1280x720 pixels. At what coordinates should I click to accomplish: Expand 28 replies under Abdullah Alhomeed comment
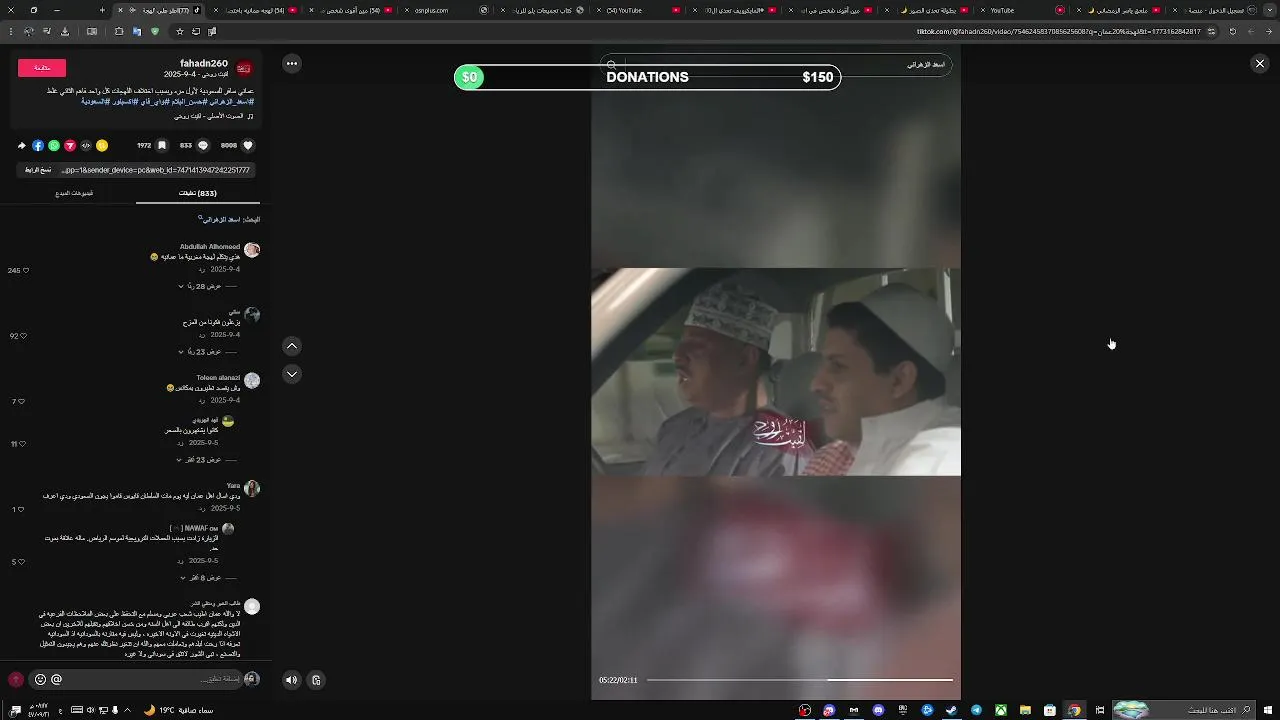pyautogui.click(x=207, y=286)
